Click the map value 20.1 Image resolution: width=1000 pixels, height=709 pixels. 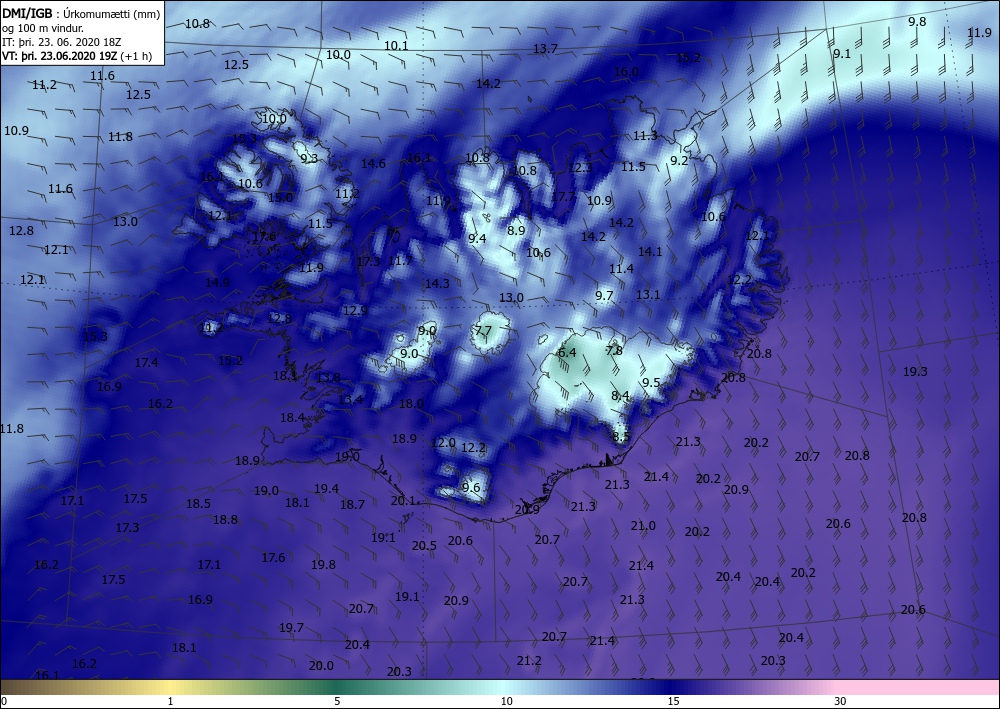click(402, 501)
